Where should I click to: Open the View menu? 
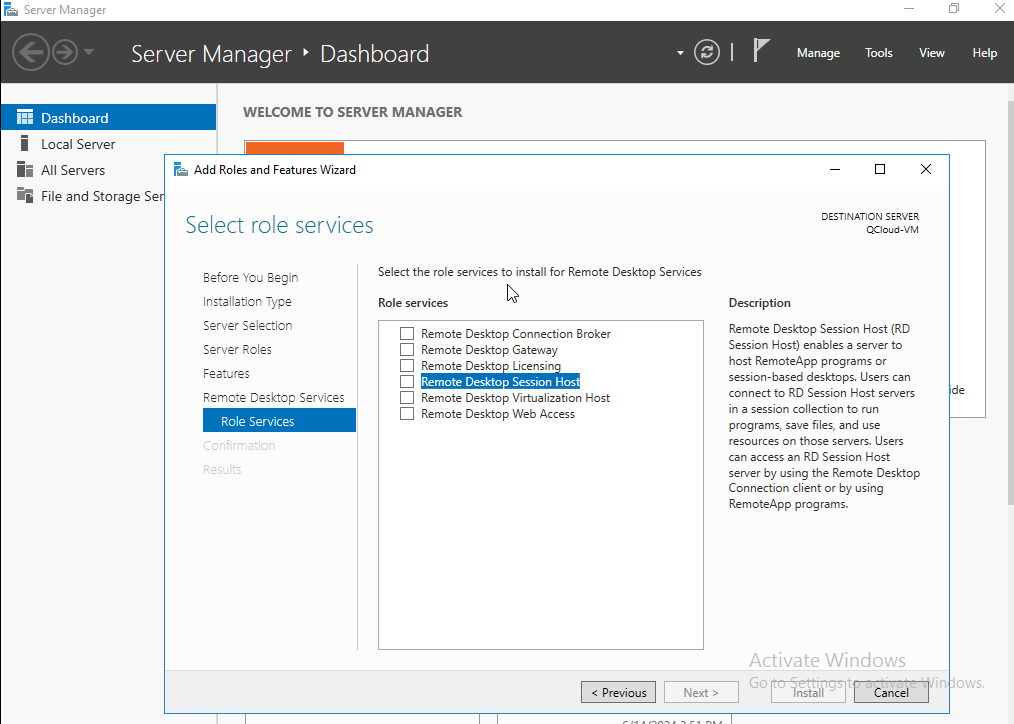tap(932, 53)
